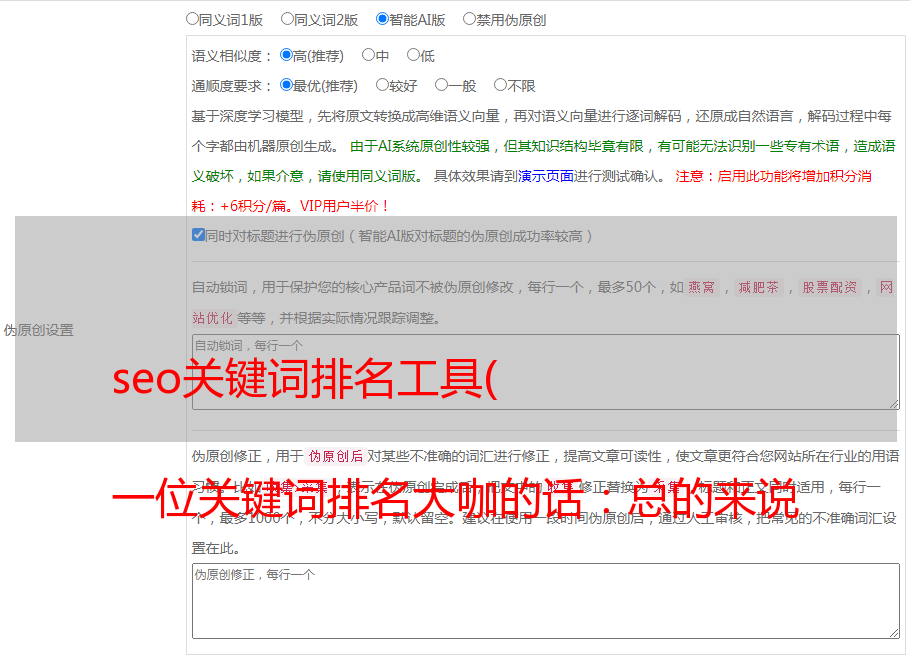Screen dimensions: 911x658
Task: Set 通顺度要求 to 一般
Action: [x=442, y=85]
